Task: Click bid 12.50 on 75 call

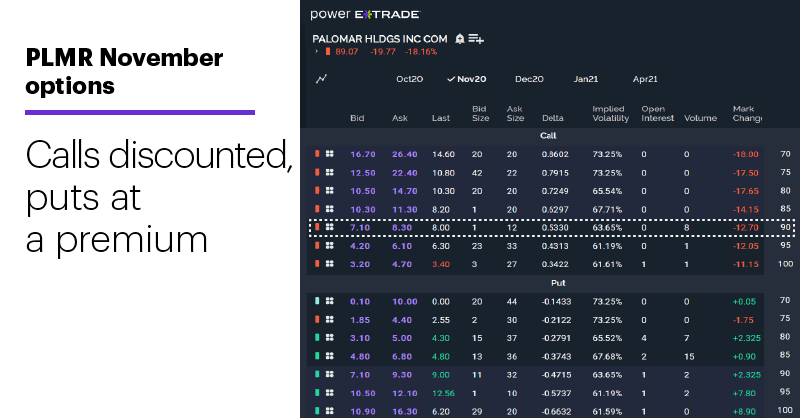Action: coord(363,173)
